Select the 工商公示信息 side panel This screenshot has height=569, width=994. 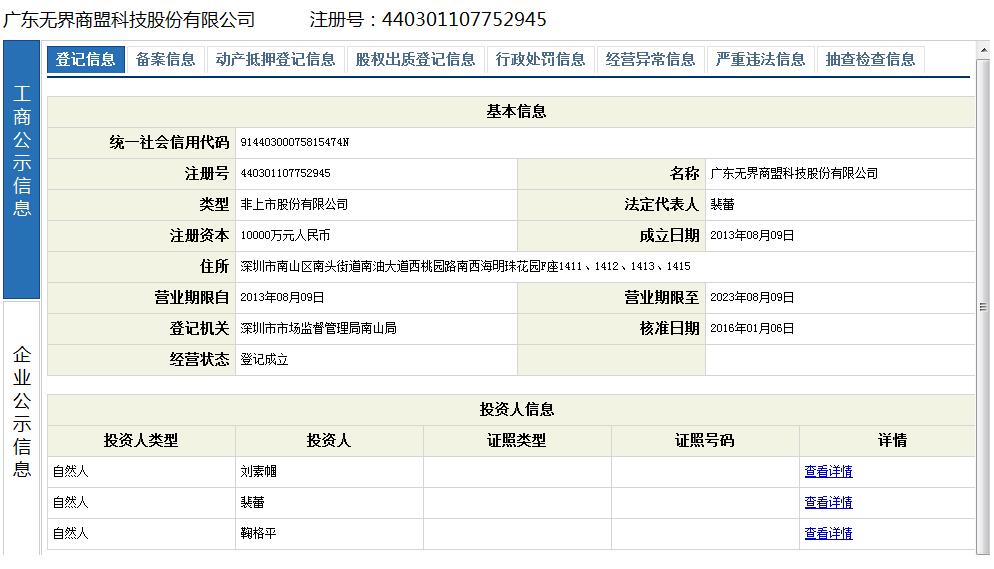coord(22,170)
